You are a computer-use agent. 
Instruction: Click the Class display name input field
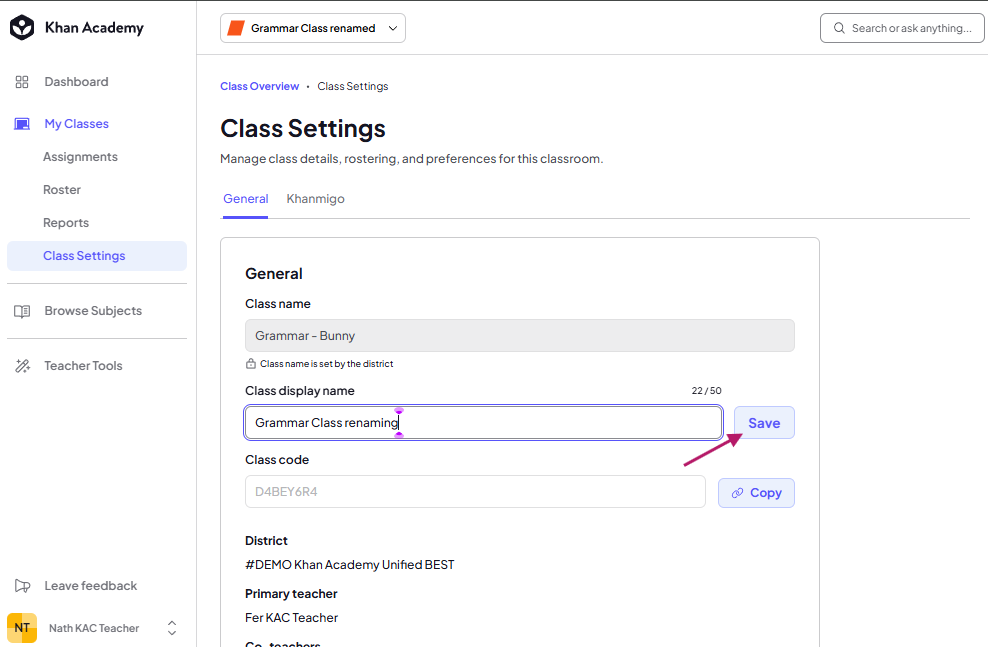[x=483, y=423]
